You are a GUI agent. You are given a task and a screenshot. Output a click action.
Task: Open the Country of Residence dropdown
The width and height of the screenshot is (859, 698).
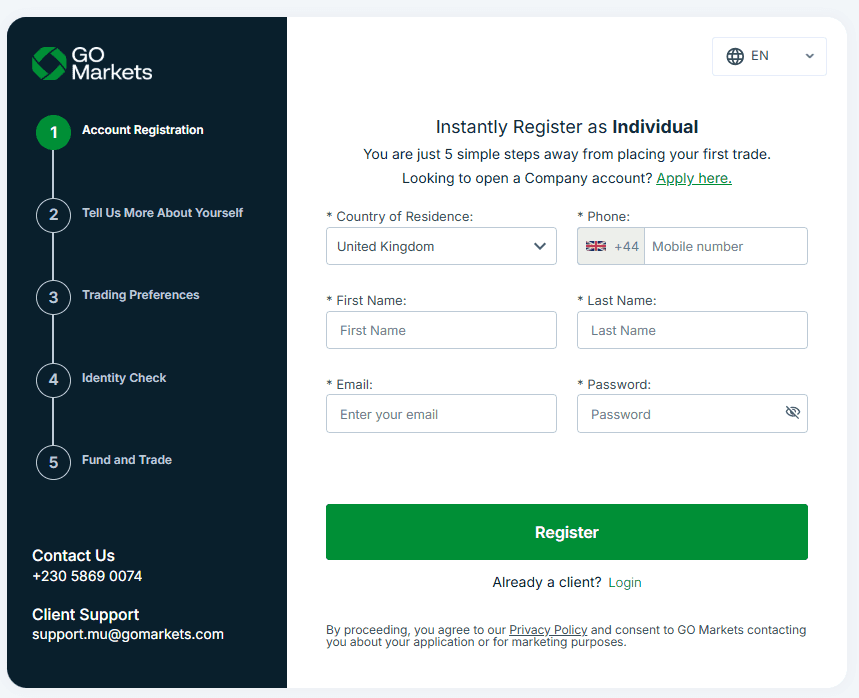pyautogui.click(x=441, y=245)
